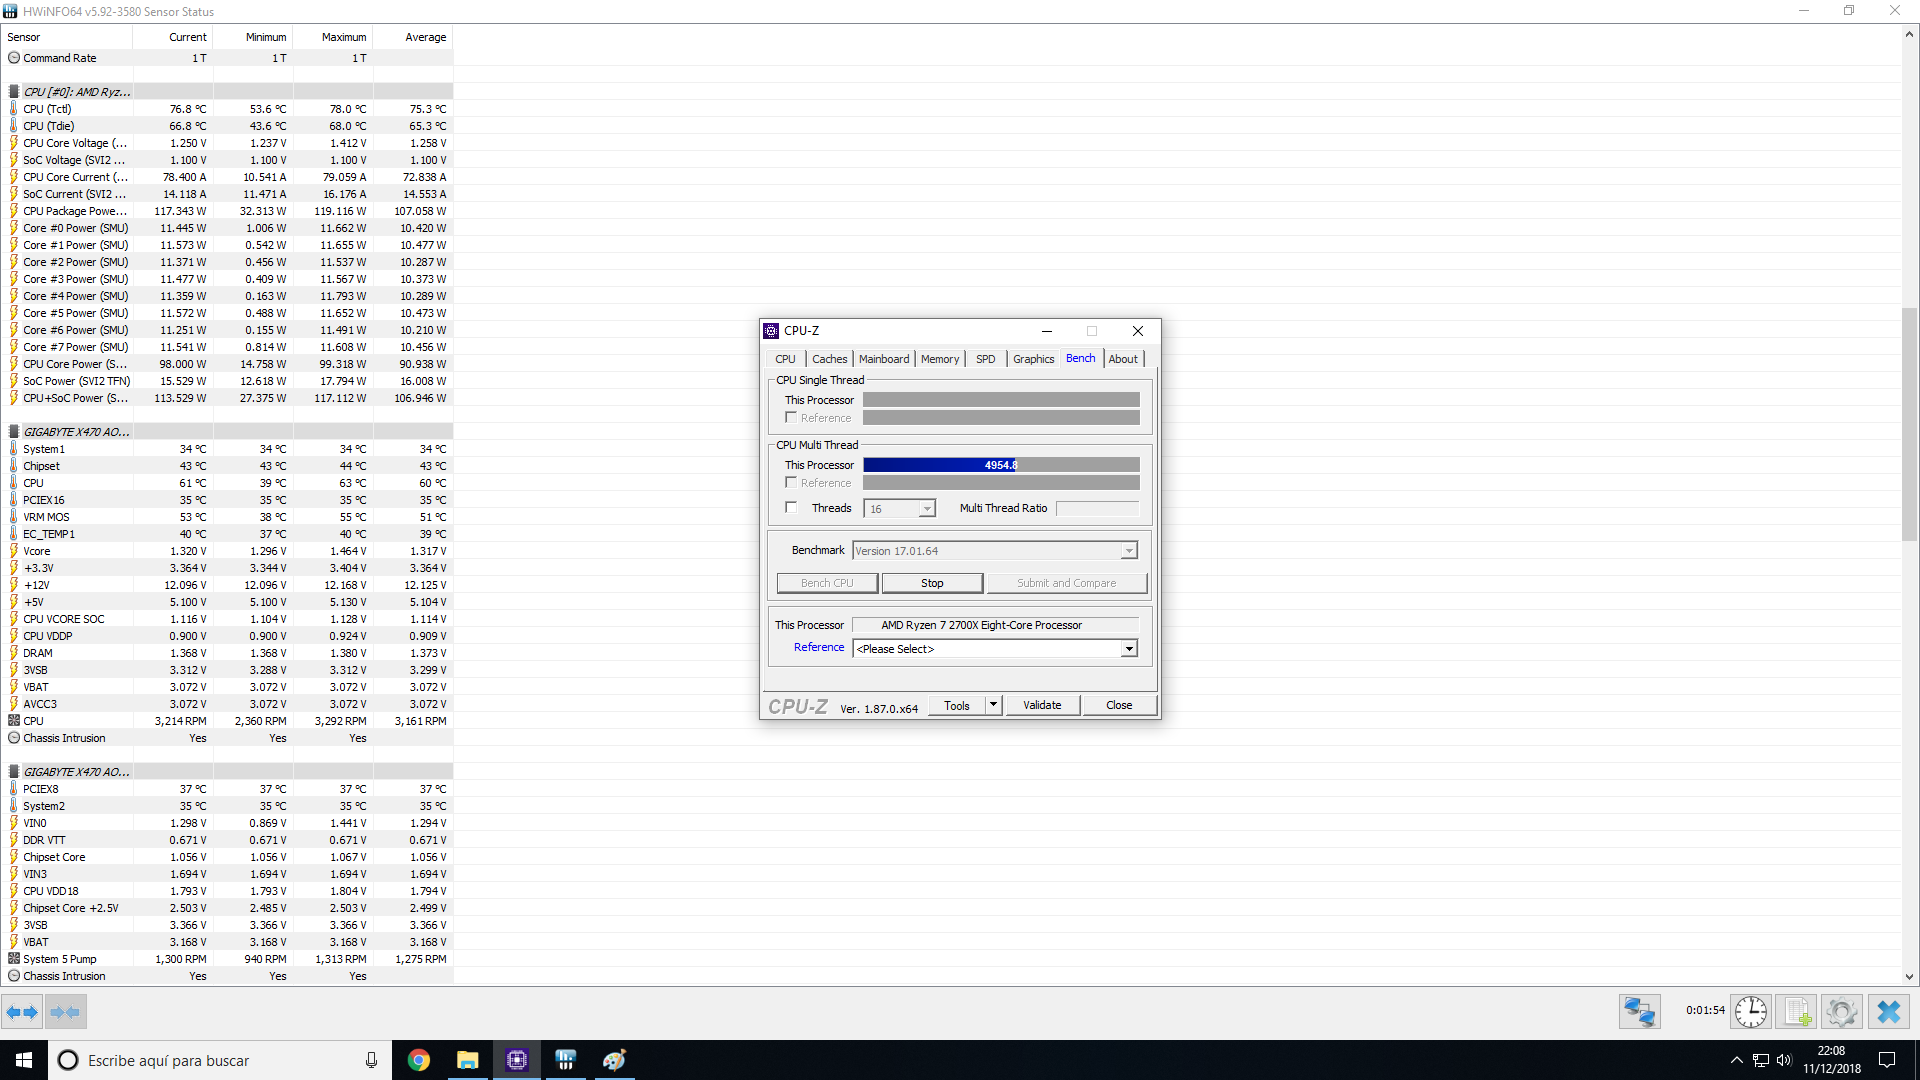This screenshot has height=1080, width=1920.
Task: Click the Bench CPU button
Action: click(827, 583)
